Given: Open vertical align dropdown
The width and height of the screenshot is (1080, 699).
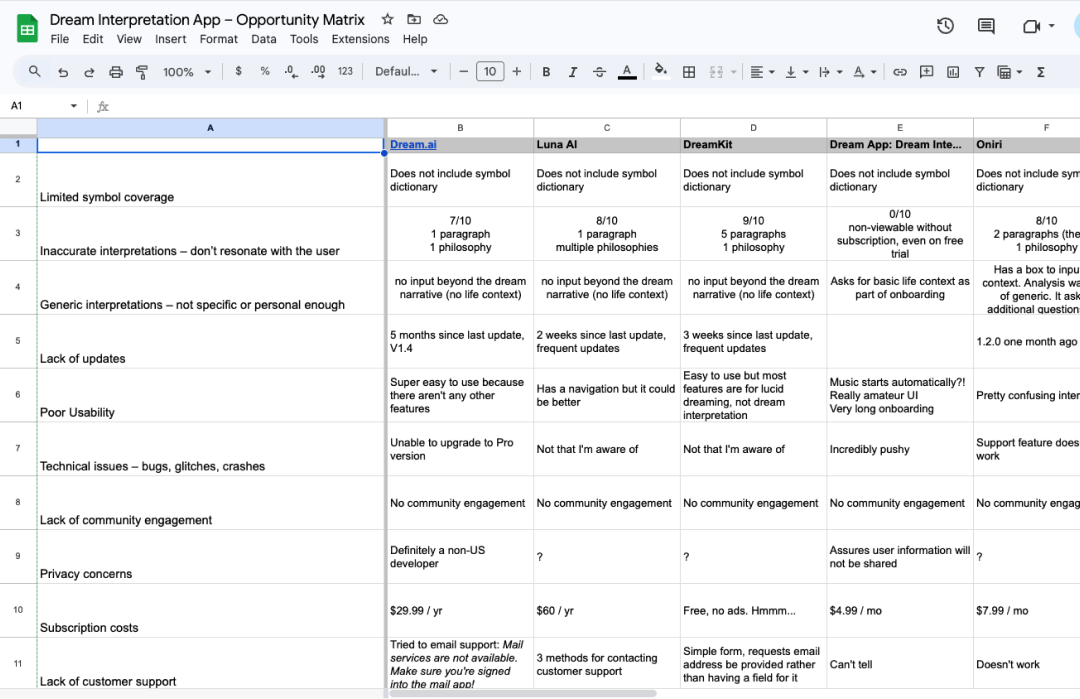Looking at the screenshot, I should (x=796, y=72).
